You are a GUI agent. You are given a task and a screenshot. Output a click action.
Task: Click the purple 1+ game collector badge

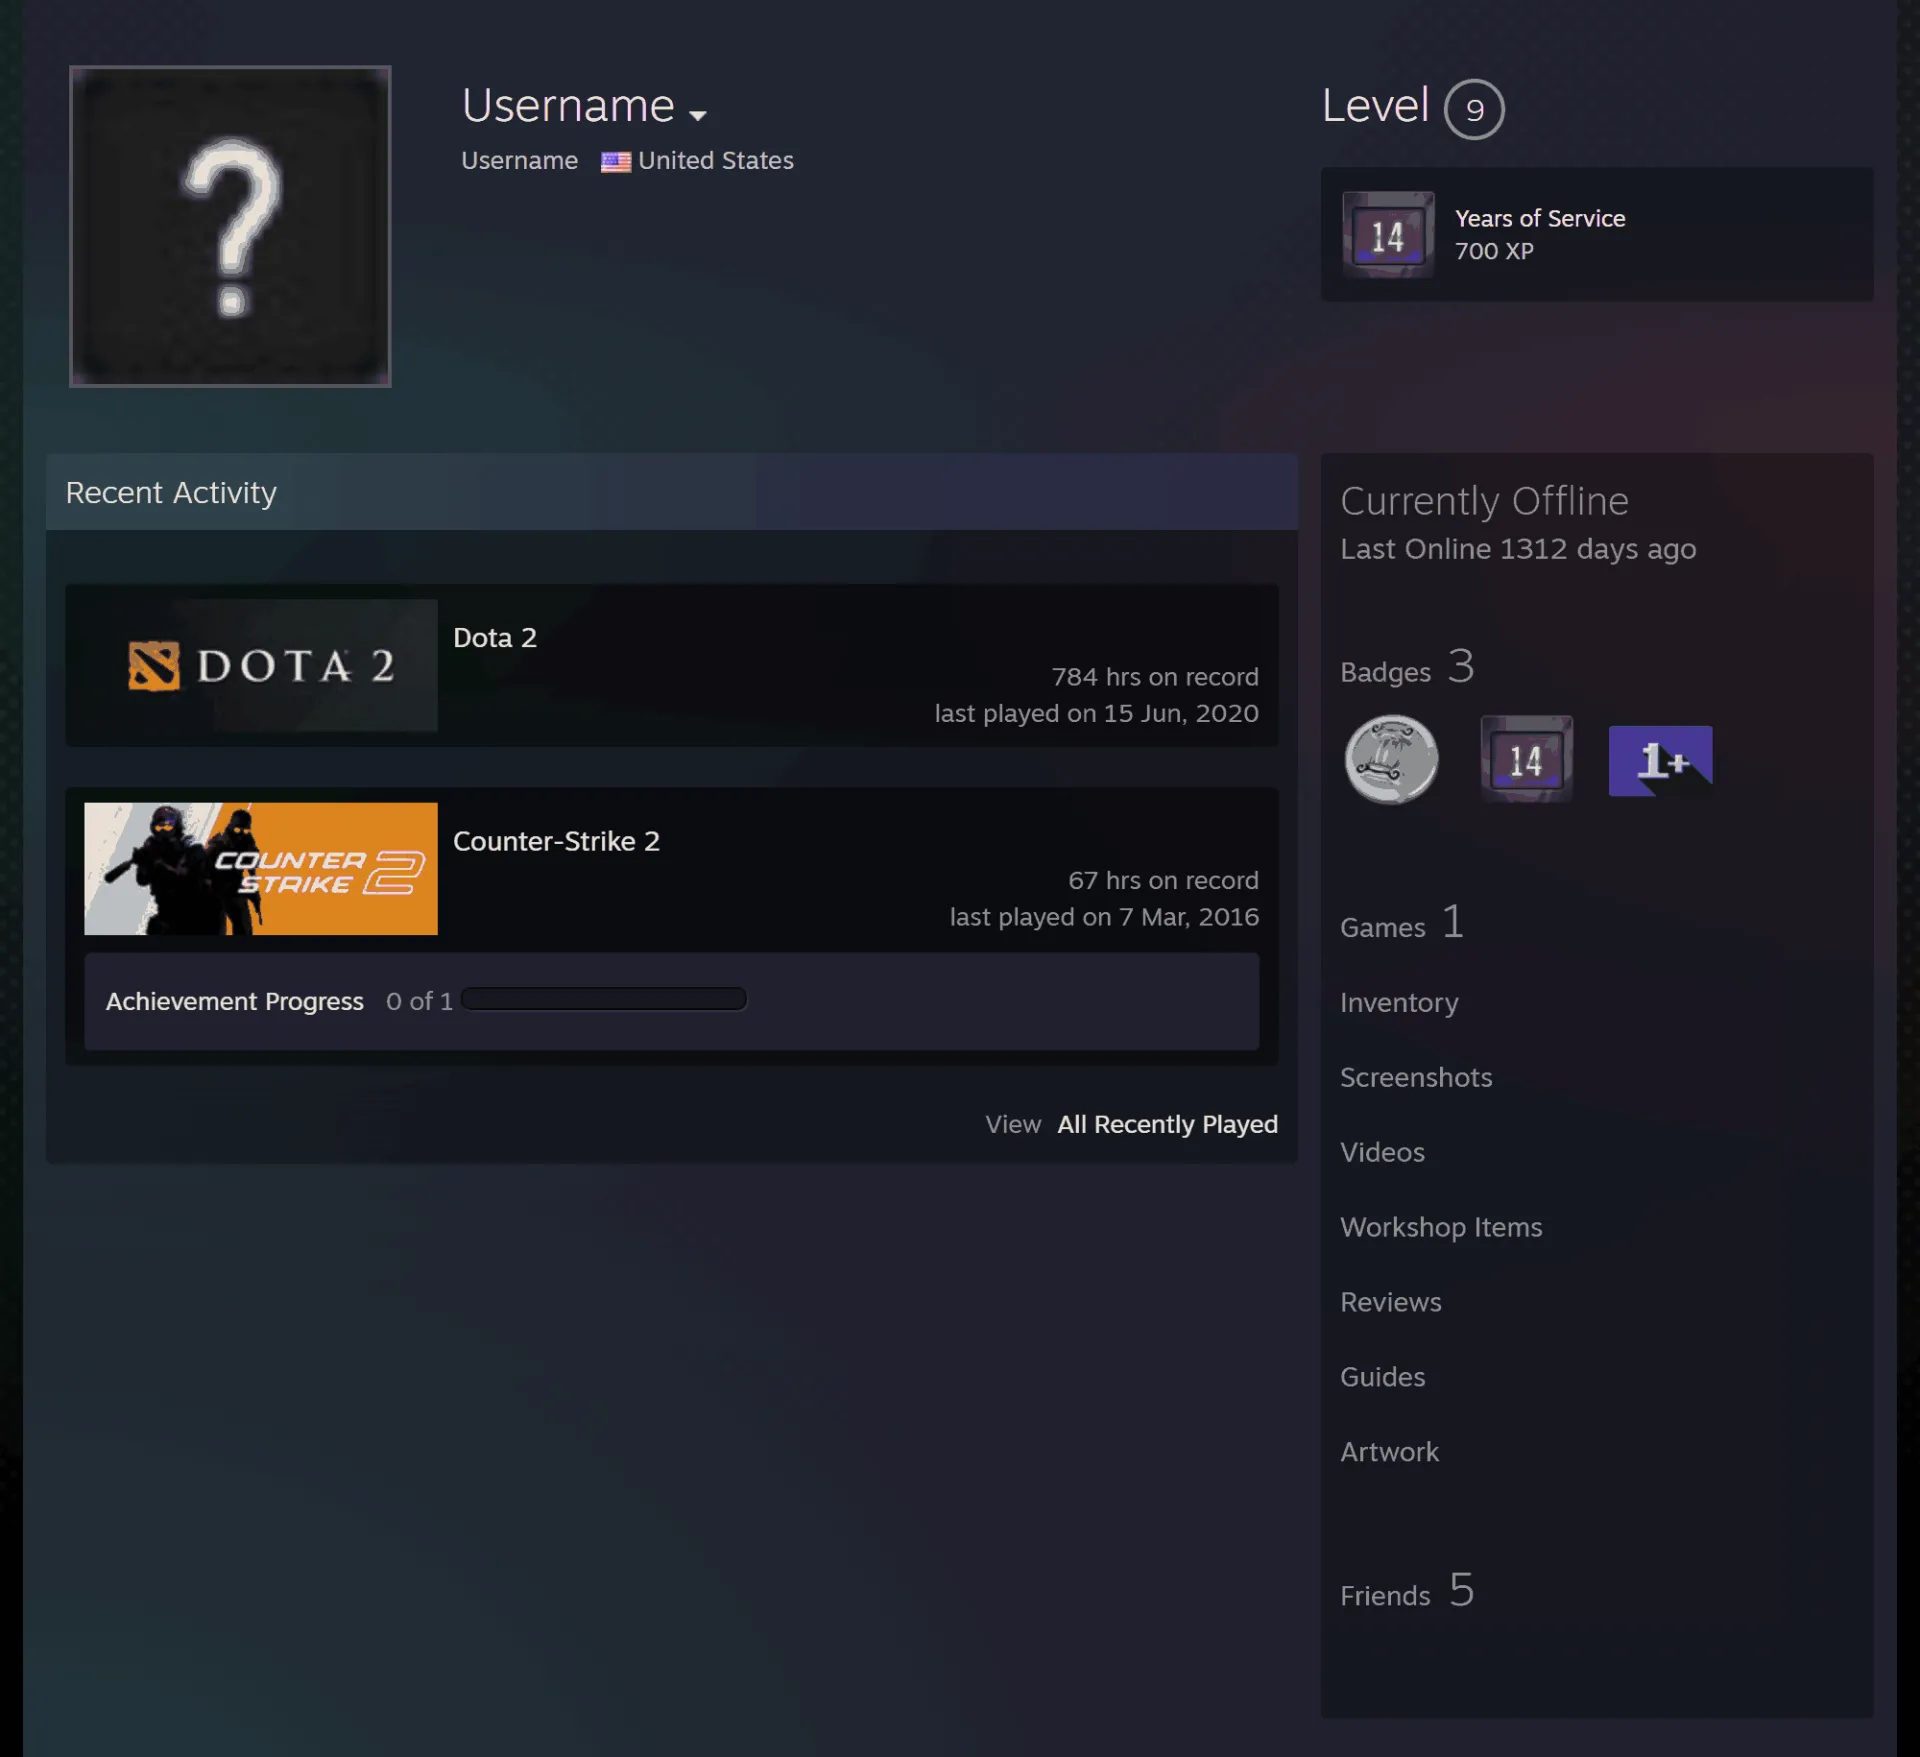point(1660,761)
